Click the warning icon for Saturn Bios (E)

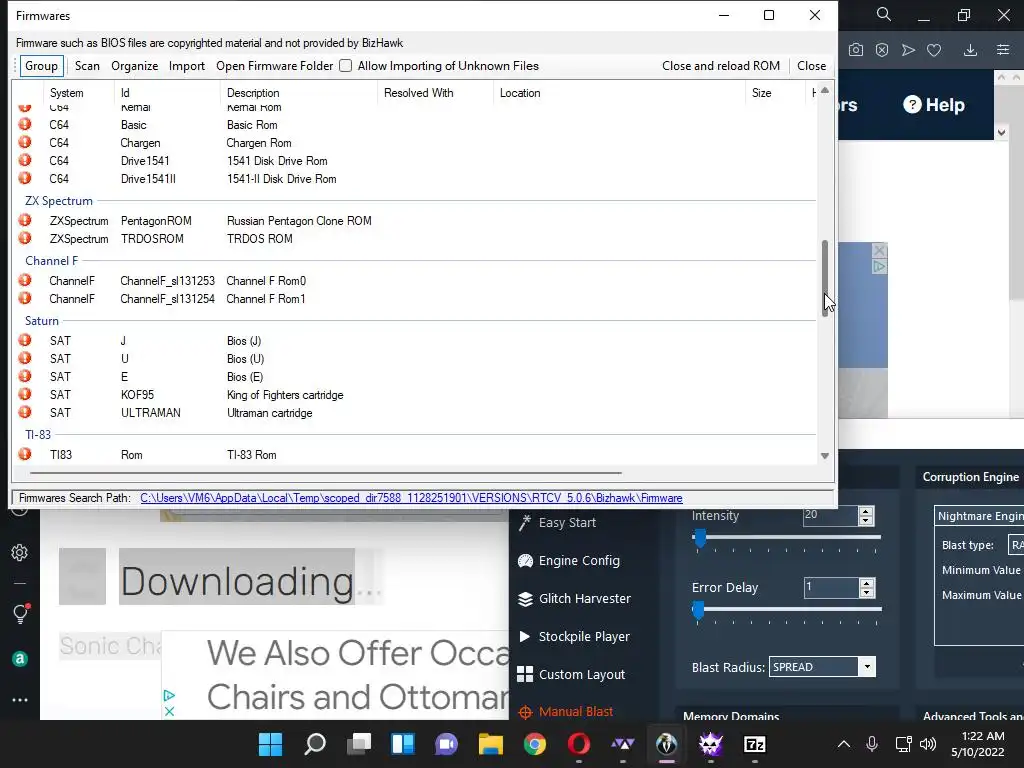25,376
